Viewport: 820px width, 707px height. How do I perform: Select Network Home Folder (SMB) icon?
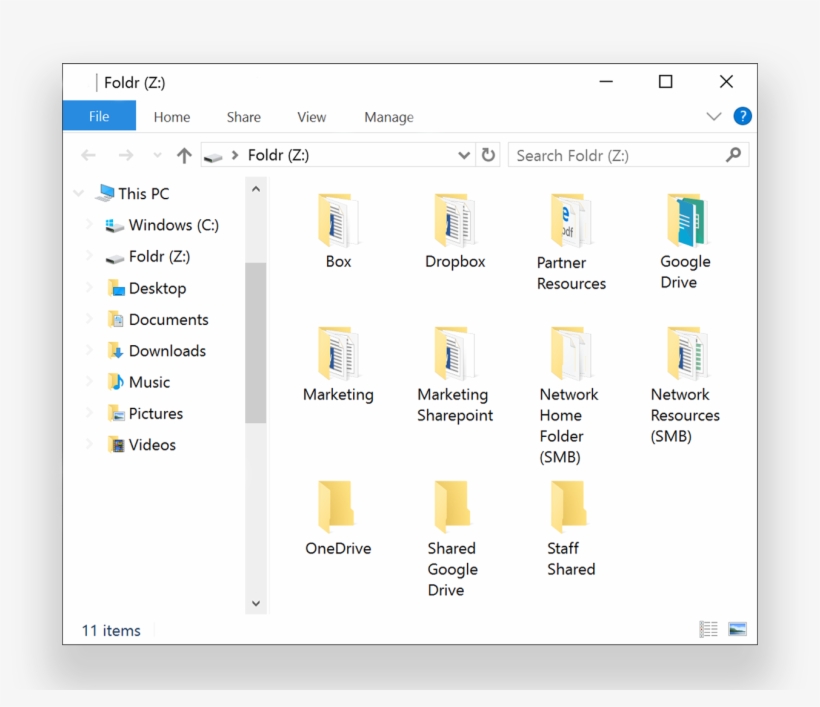point(571,353)
